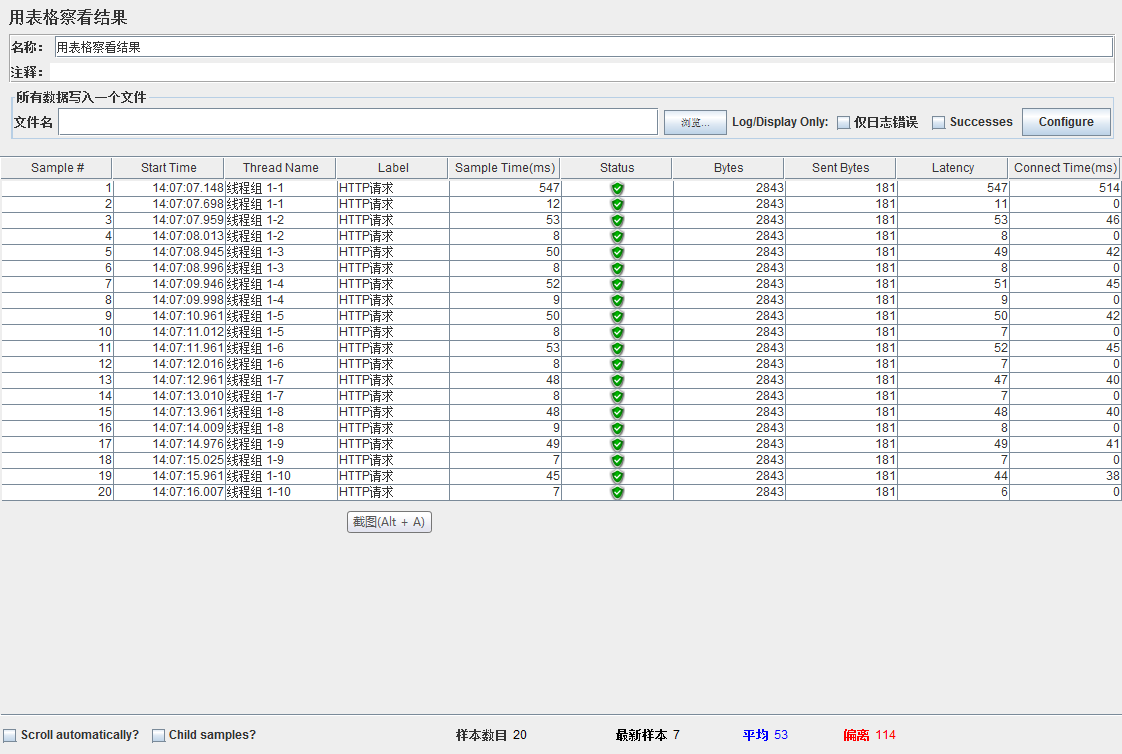Image resolution: width=1122 pixels, height=754 pixels.
Task: Toggle the Child samples checkbox
Action: 159,735
